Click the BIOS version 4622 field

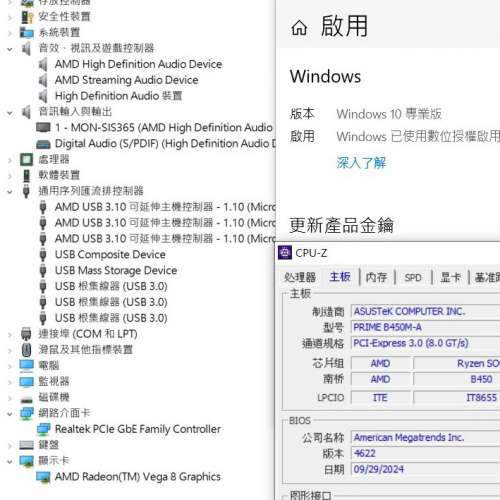pyautogui.click(x=426, y=453)
